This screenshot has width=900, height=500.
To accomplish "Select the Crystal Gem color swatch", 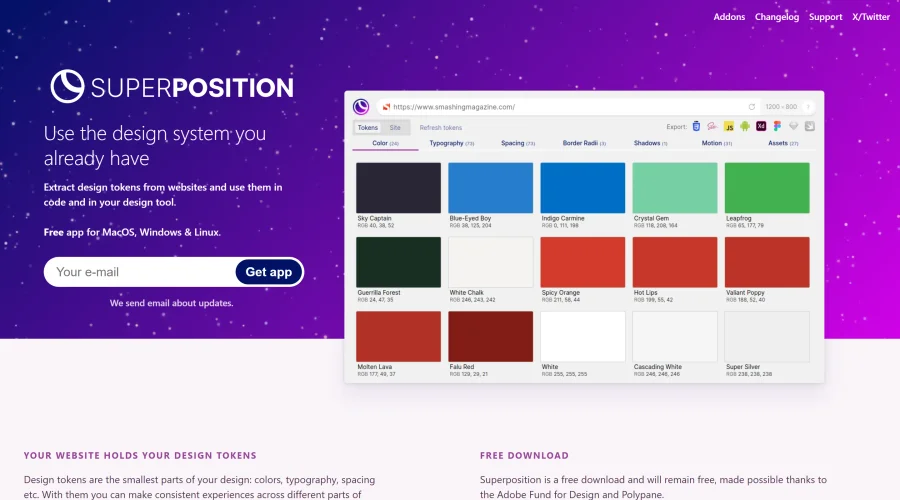I will 675,188.
